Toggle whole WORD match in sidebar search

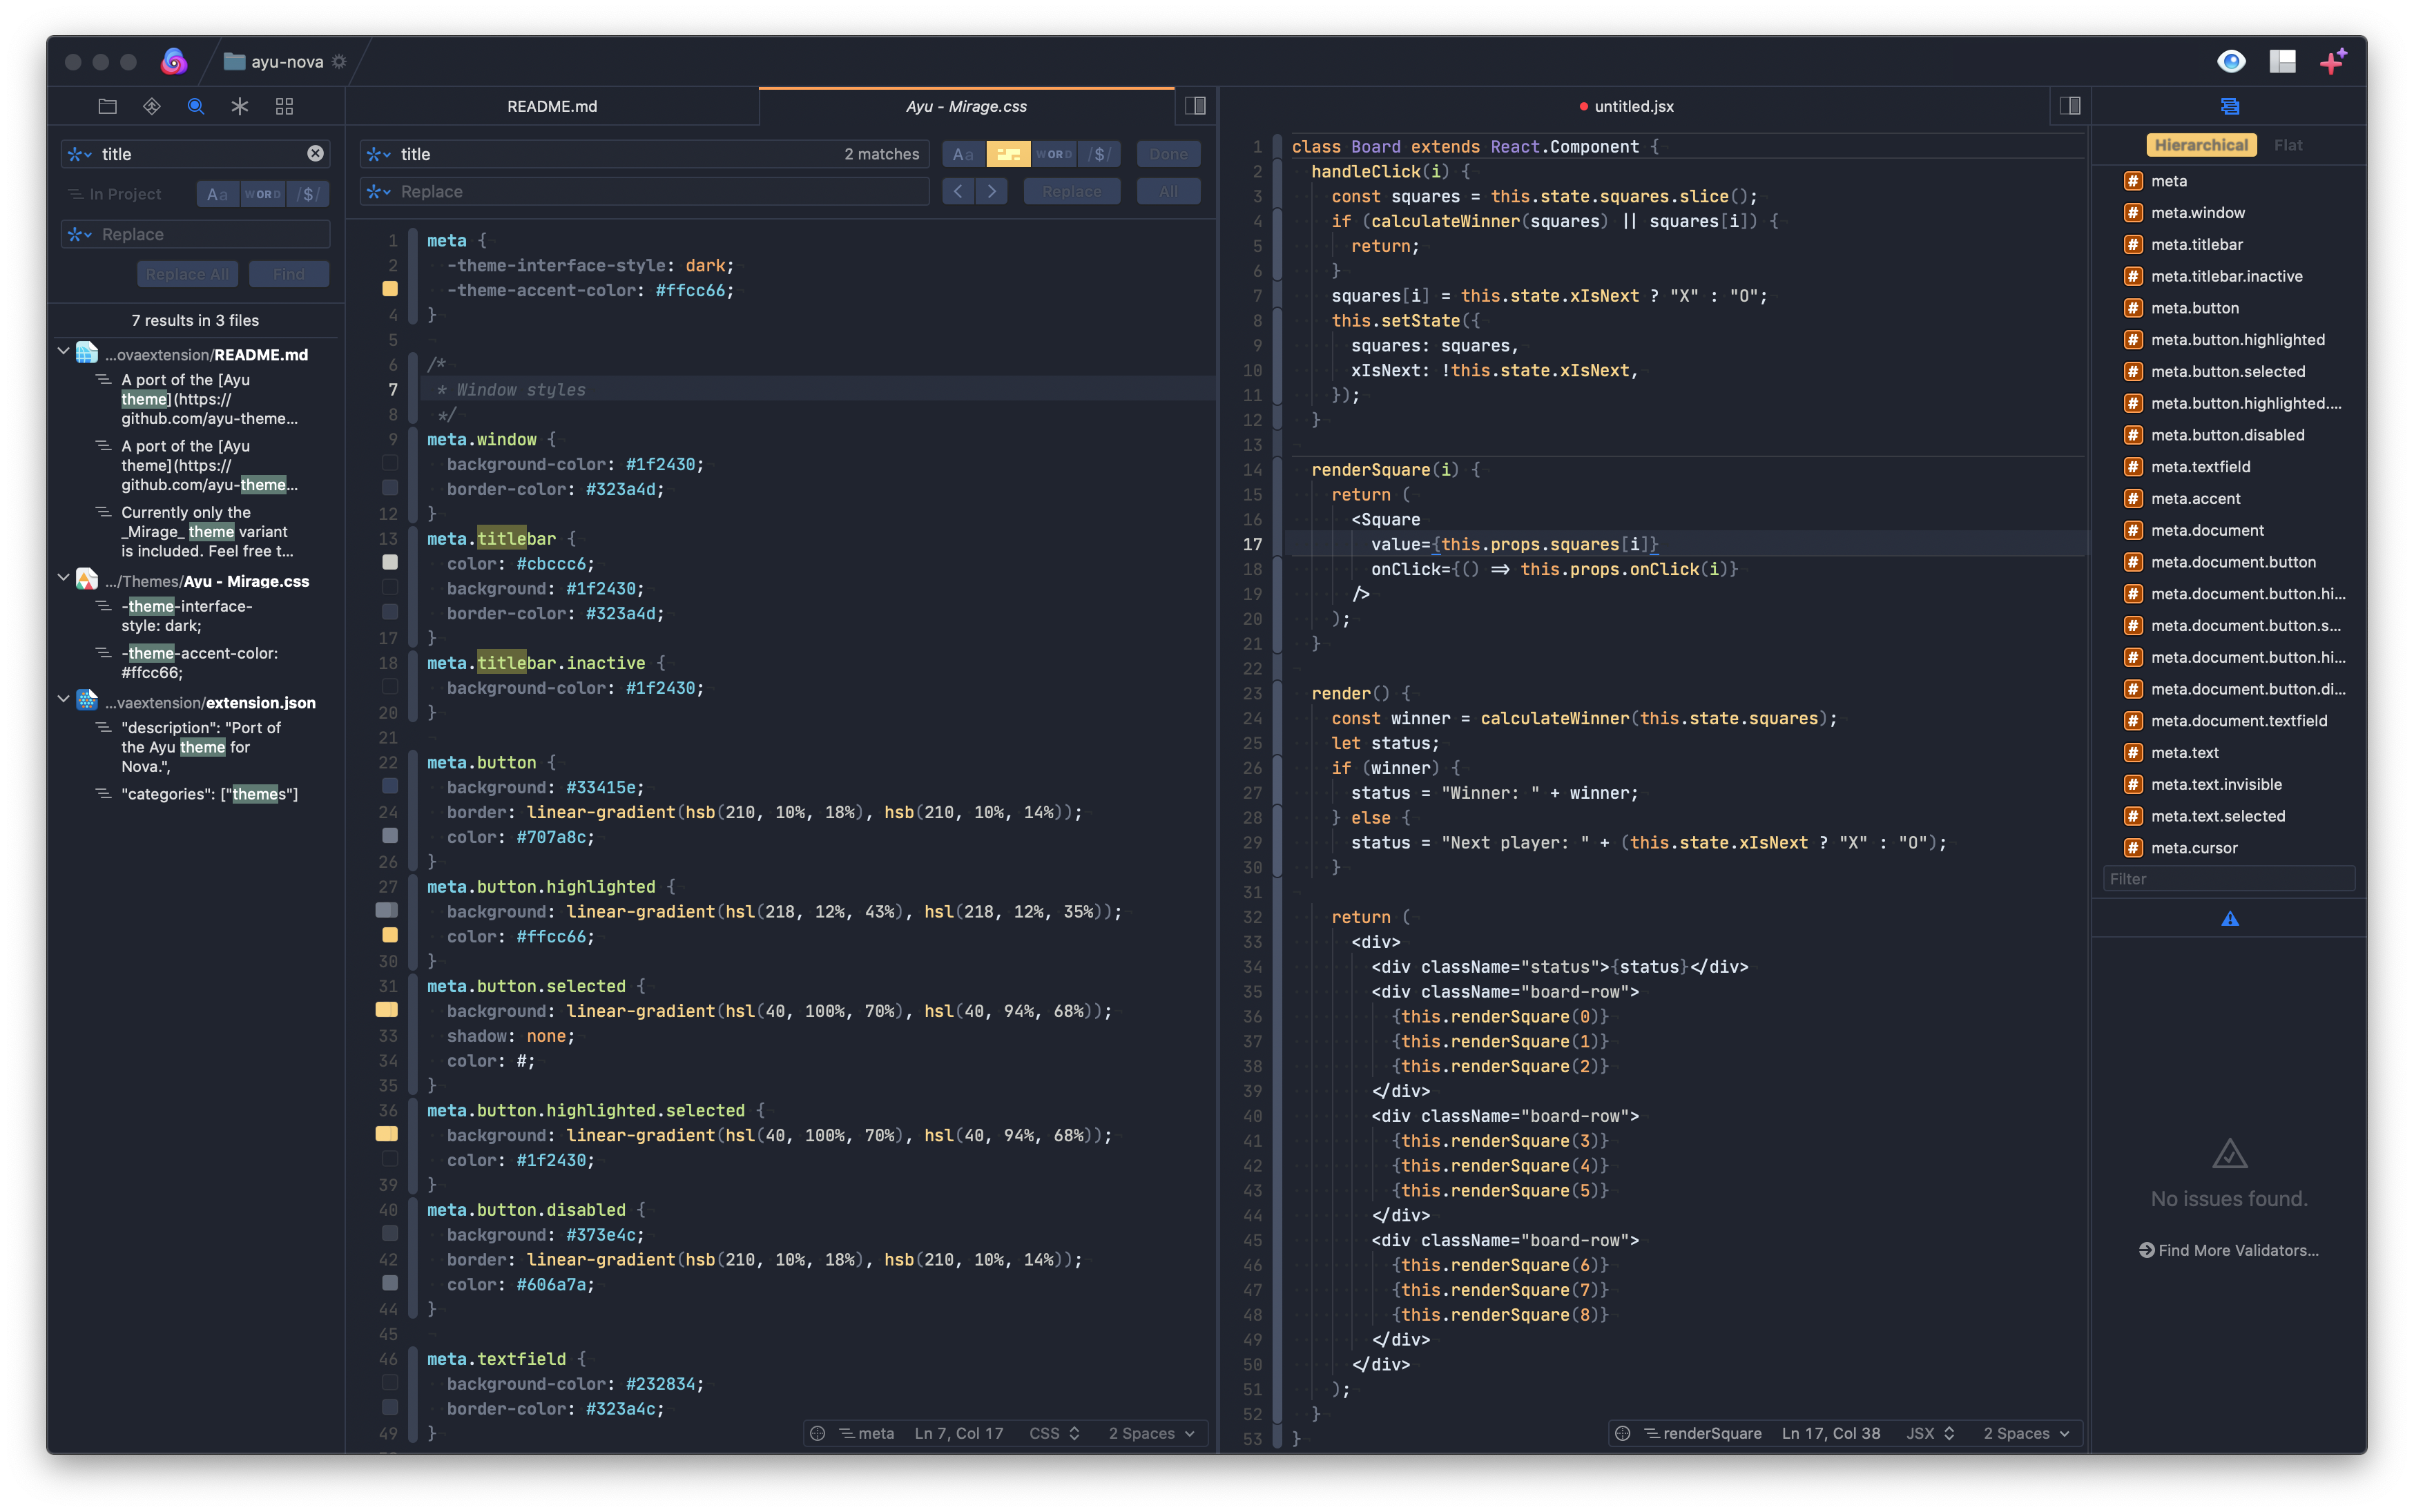click(263, 194)
